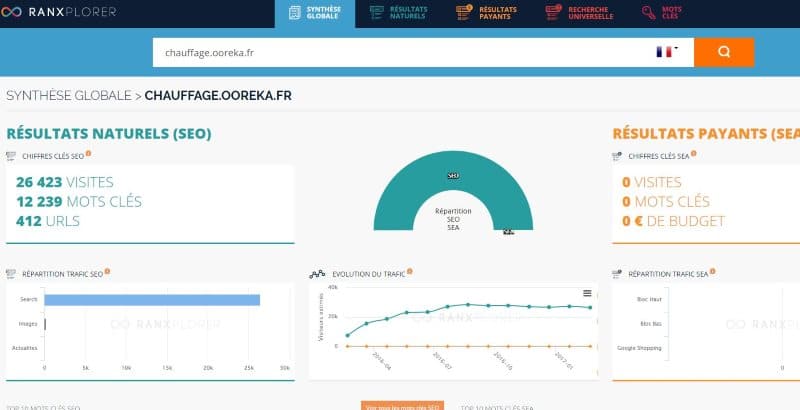
Task: Click the 12 239 Mots Clés figure
Action: pyautogui.click(x=79, y=202)
